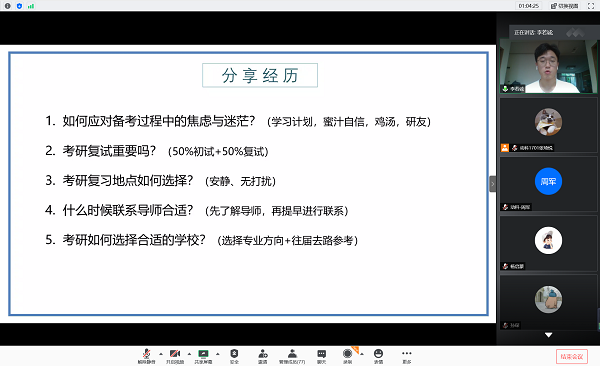This screenshot has width=600, height=366.
Task: Click the note (选择专业方向+往届去路参考)
Action: (x=287, y=241)
